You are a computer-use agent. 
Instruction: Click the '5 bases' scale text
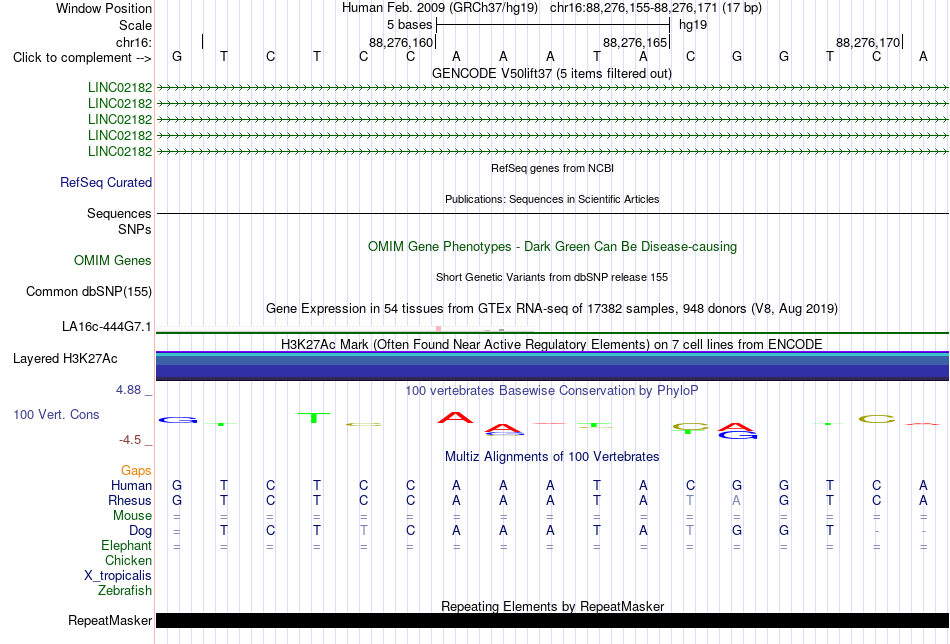pos(410,25)
